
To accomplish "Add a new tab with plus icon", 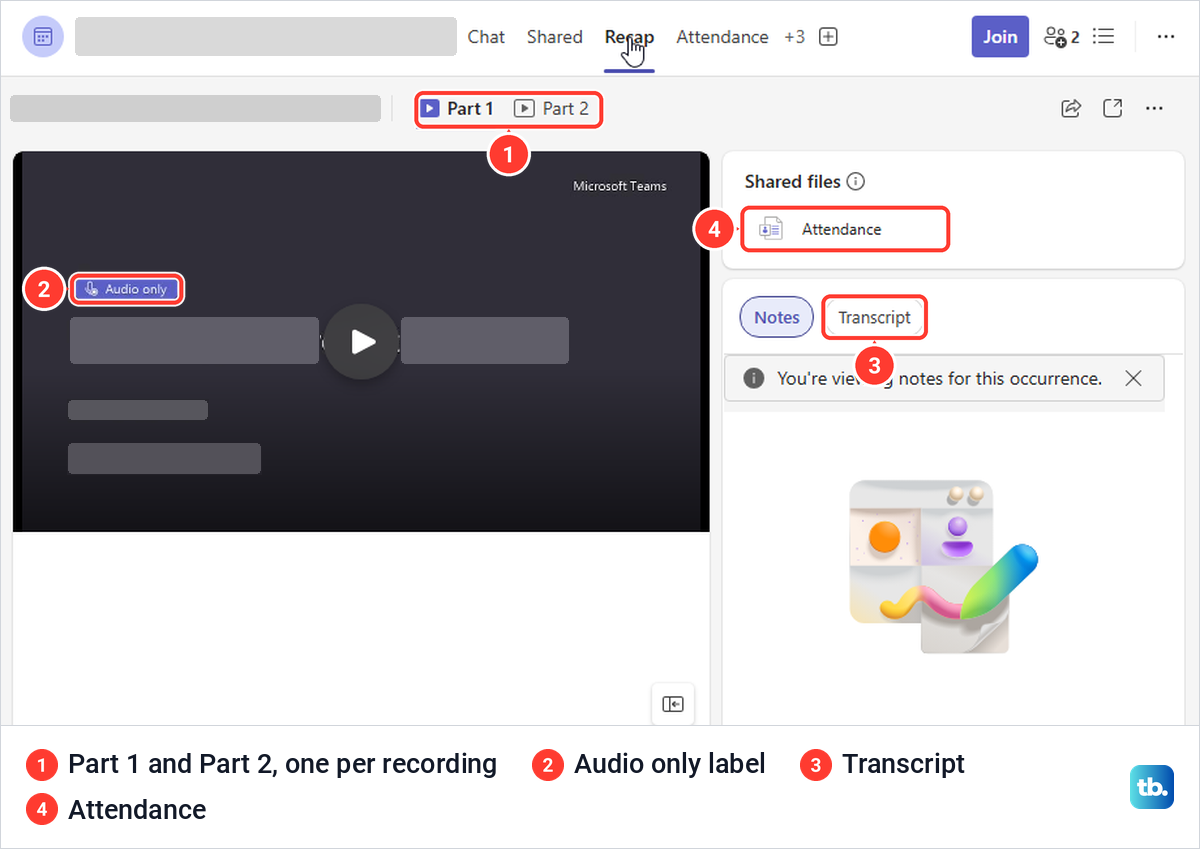I will (x=828, y=37).
